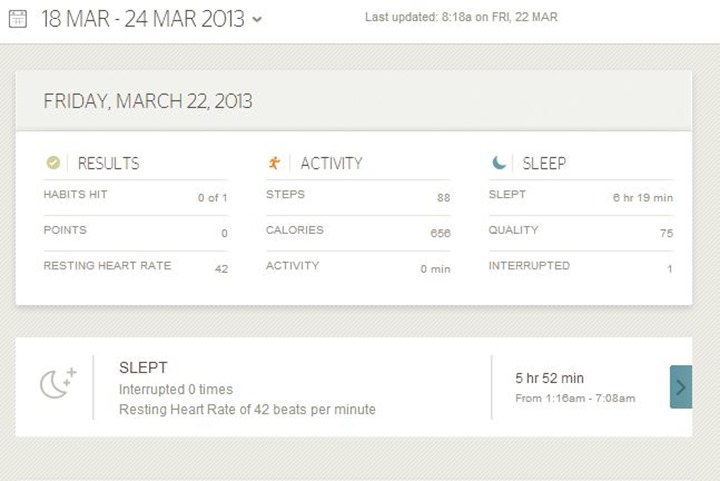Screen dimensions: 720x481
Task: Click the orange running Activity icon
Action: click(275, 162)
